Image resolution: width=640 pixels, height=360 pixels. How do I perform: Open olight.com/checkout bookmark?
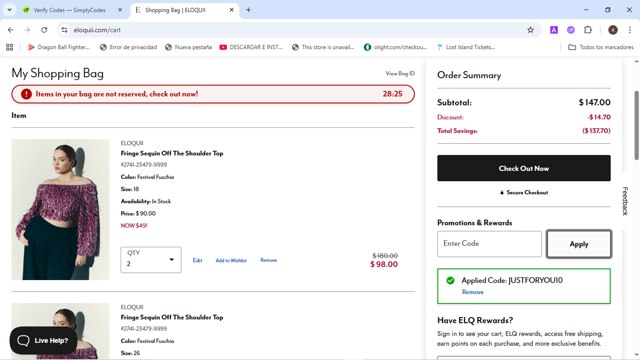point(396,47)
